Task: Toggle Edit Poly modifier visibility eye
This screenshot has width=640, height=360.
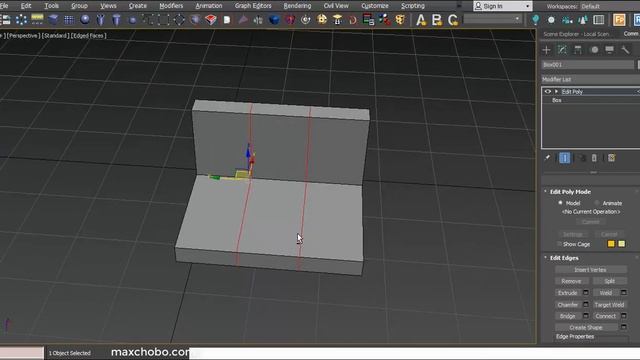Action: (548, 91)
